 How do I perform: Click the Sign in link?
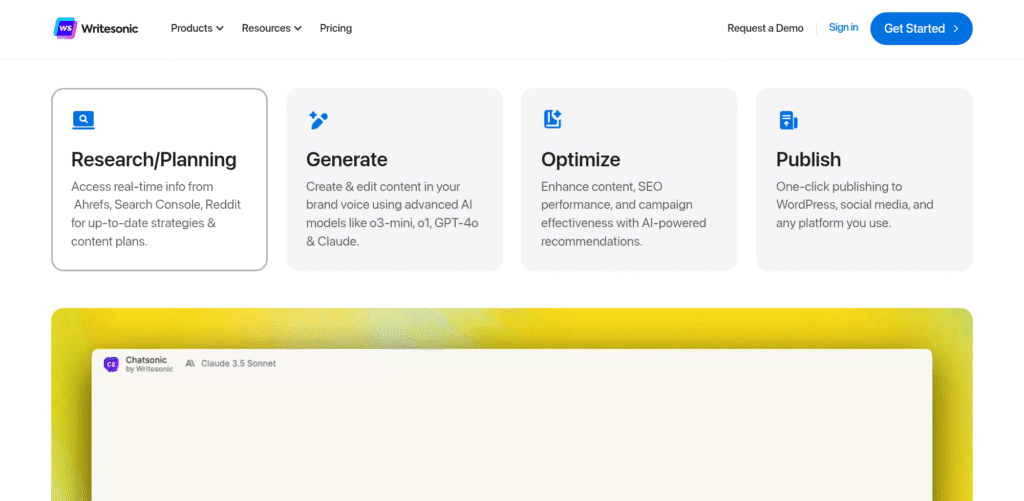(x=843, y=28)
